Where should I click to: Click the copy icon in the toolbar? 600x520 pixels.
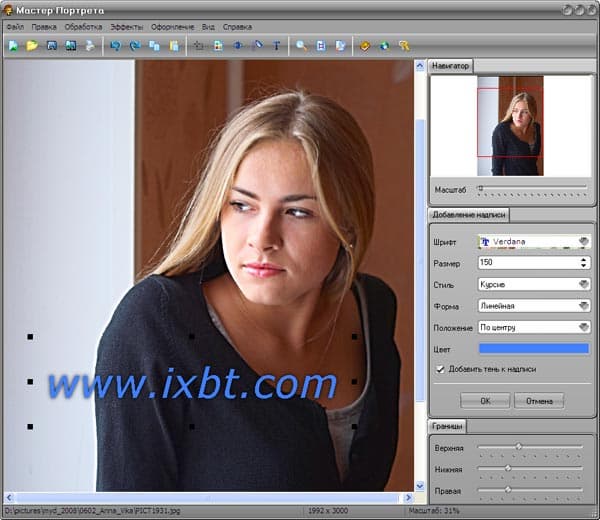pyautogui.click(x=154, y=46)
